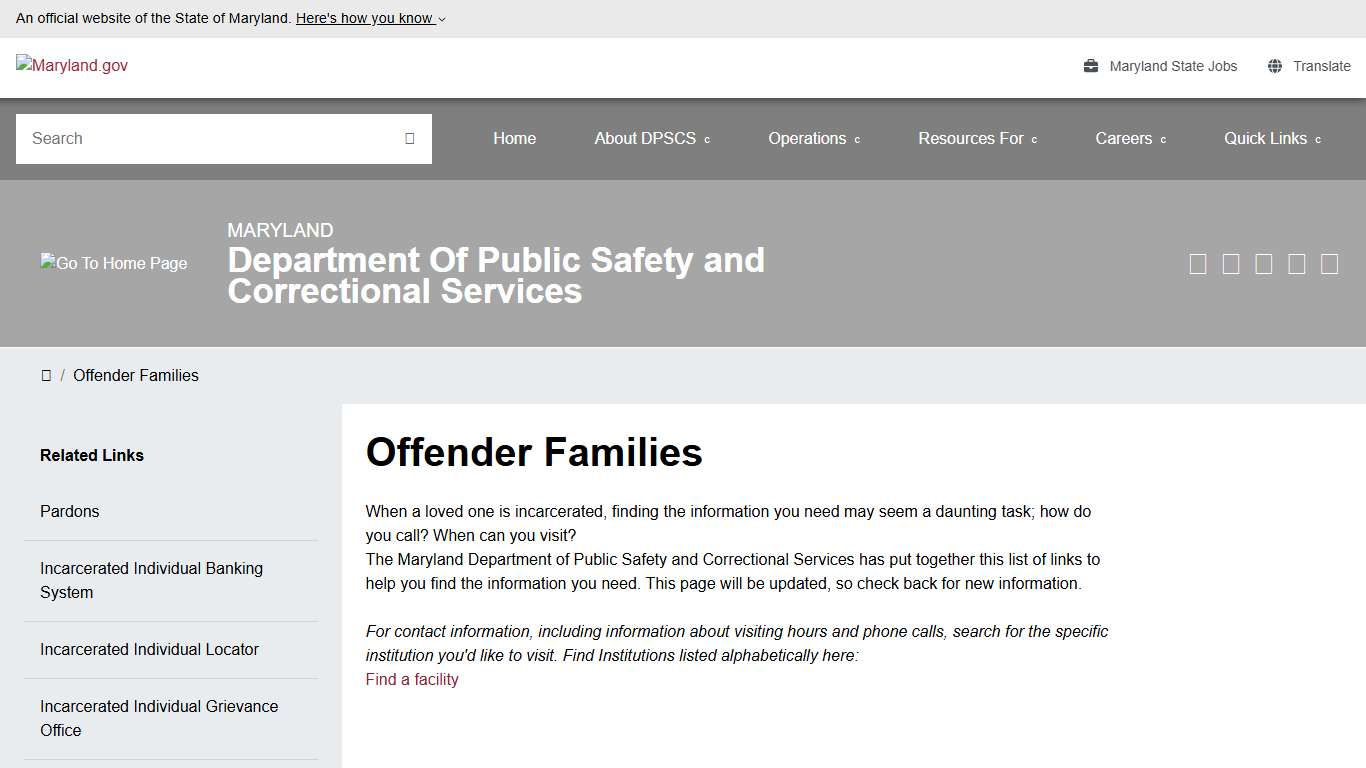Screen dimensions: 1366x768
Task: Open the last social media icon
Action: click(1329, 263)
